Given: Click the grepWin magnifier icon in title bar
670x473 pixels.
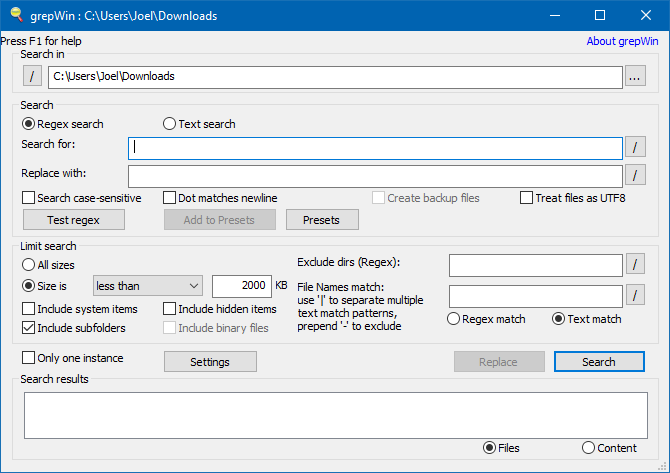Looking at the screenshot, I should coord(17,15).
